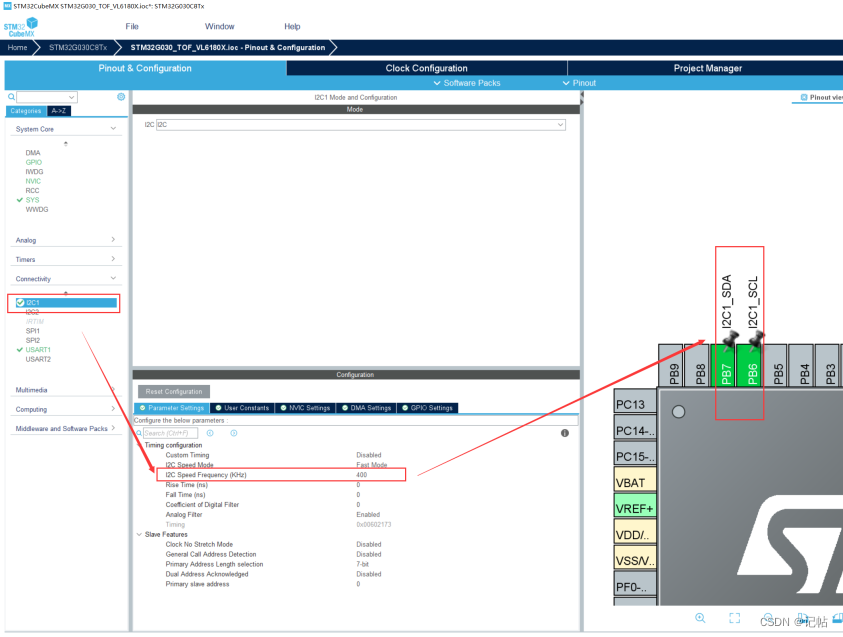The image size is (843, 637).
Task: Open the NVIC Settings tab
Action: [x=306, y=408]
